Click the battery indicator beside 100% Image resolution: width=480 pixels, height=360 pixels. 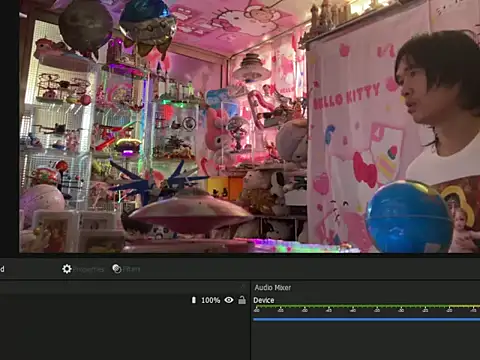[x=194, y=300]
